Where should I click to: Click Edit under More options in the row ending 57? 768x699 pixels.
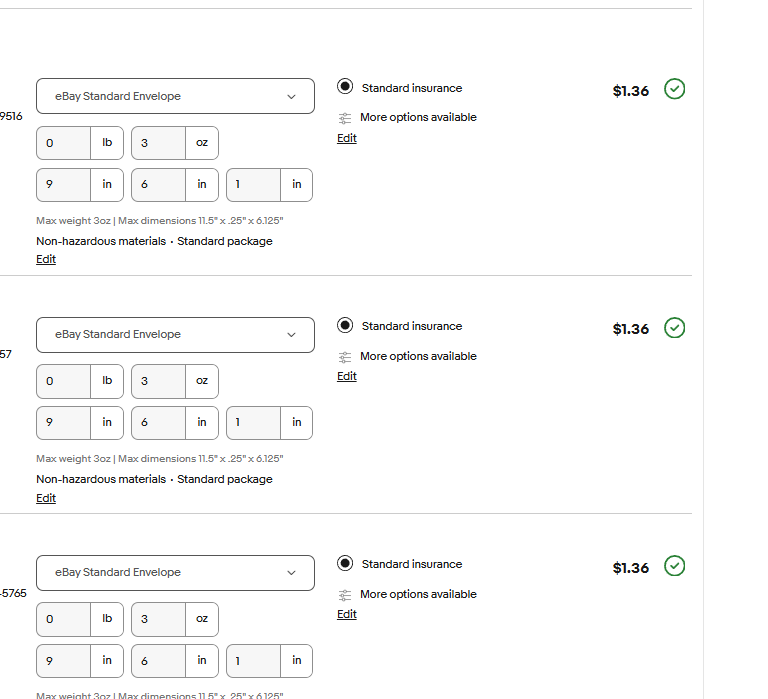coord(347,376)
